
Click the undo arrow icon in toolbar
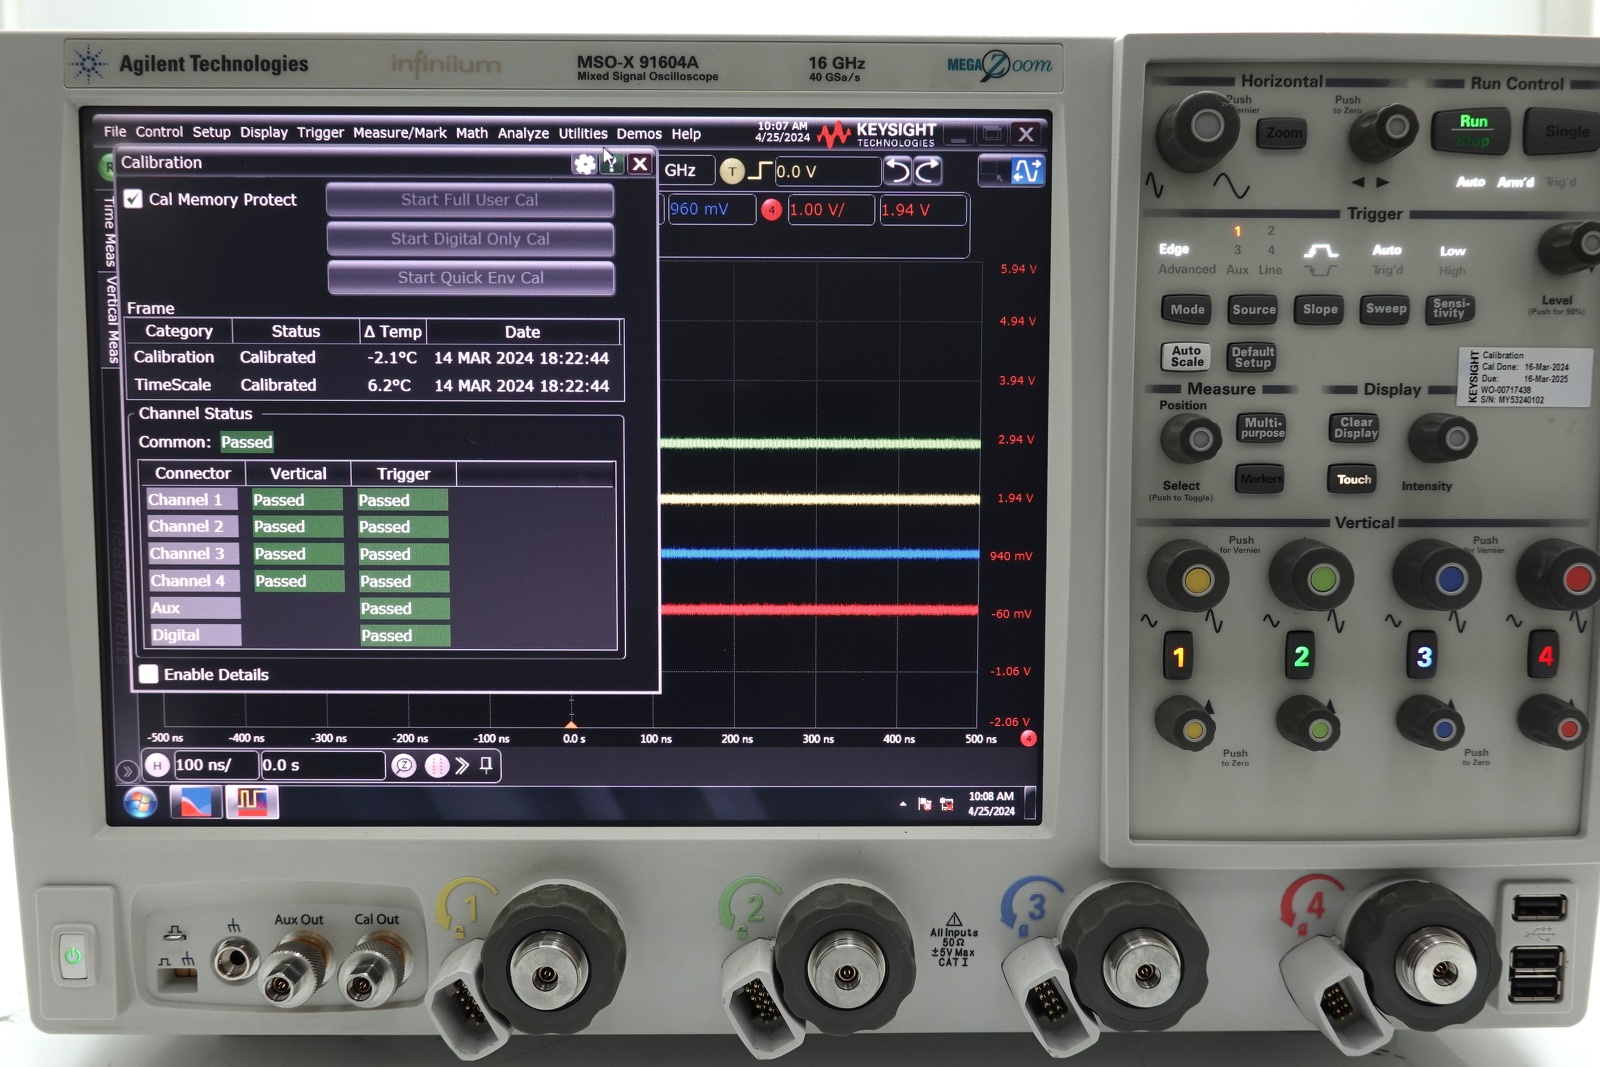click(x=898, y=171)
